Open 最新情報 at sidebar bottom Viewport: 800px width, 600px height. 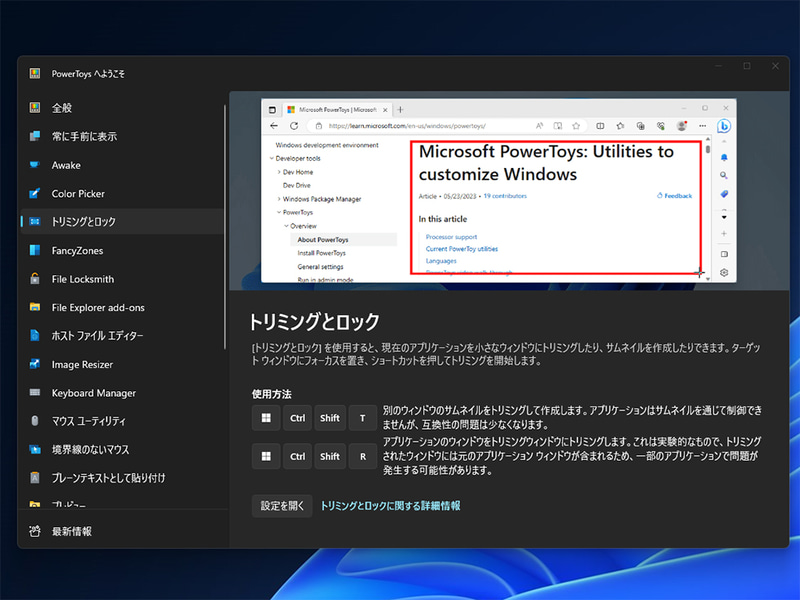[x=122, y=531]
